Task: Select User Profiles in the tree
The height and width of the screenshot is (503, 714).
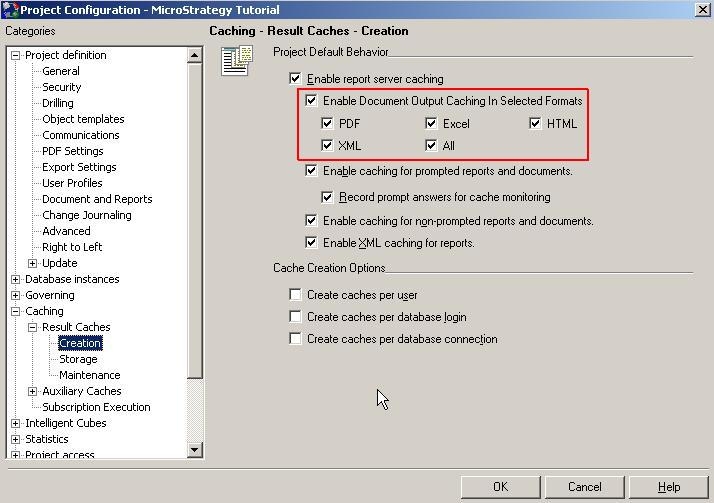Action: (72, 183)
